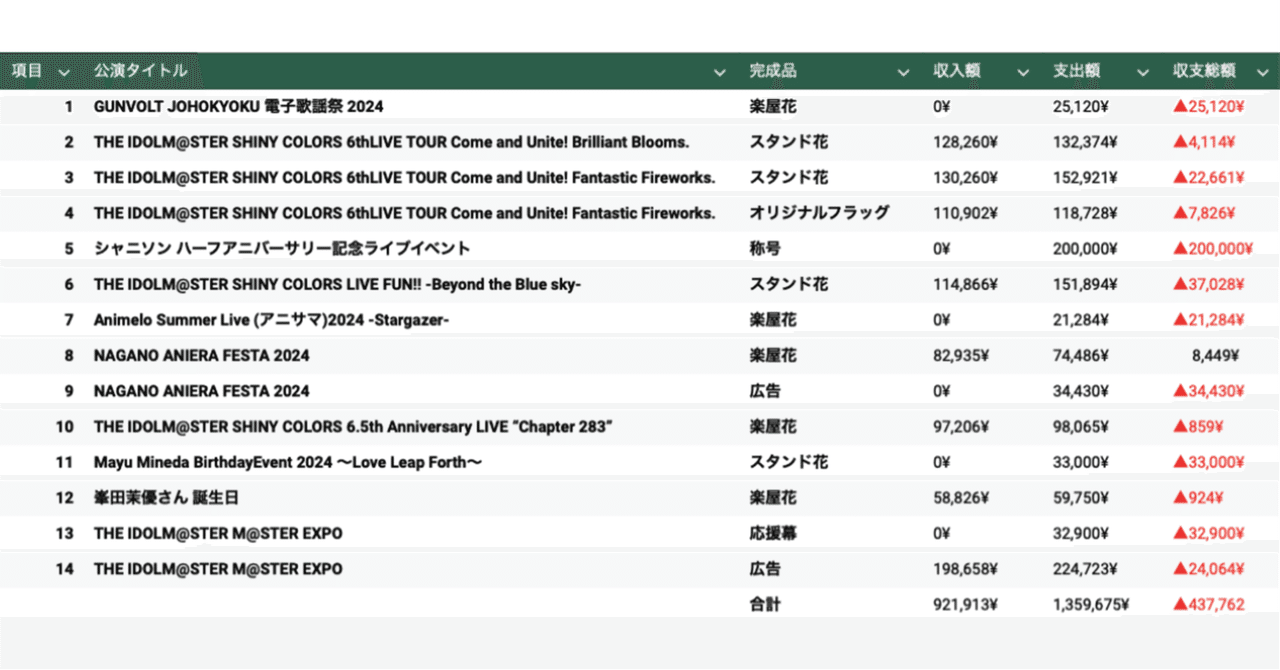Click the expense value 25,120¥

1081,106
